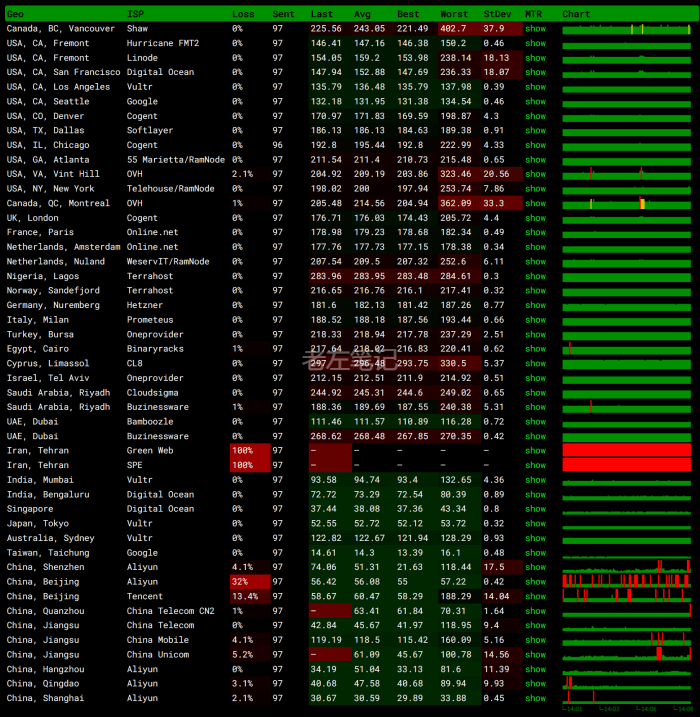
Task: Click chart for Jiangsu China Unicom row
Action: pos(626,654)
